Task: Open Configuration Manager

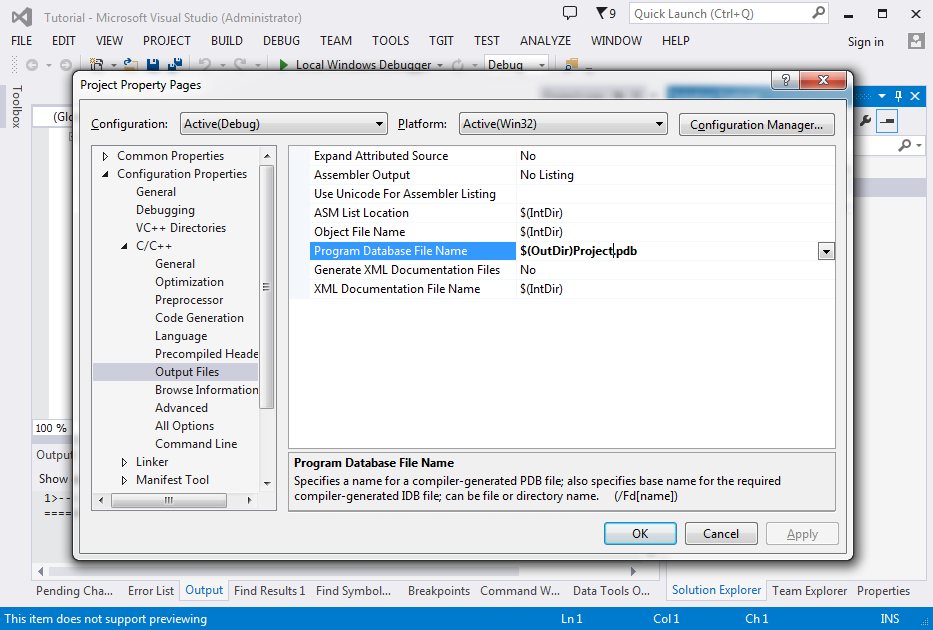Action: [x=756, y=125]
